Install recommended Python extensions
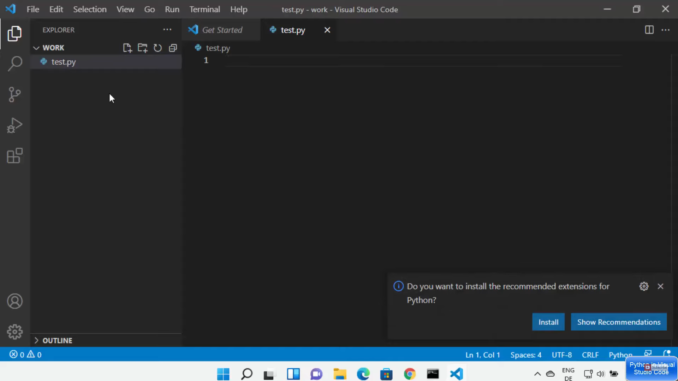The height and width of the screenshot is (381, 678). pos(548,322)
